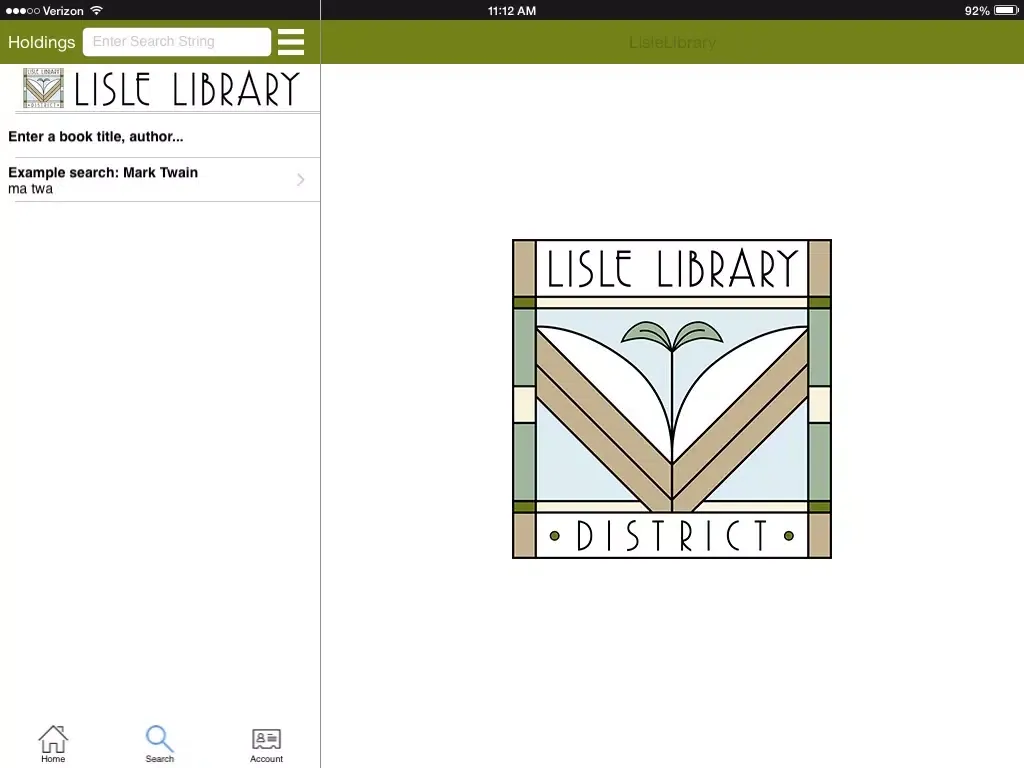Screen dimensions: 1024x768
Task: Tap the Search magnifier tab
Action: pos(159,744)
